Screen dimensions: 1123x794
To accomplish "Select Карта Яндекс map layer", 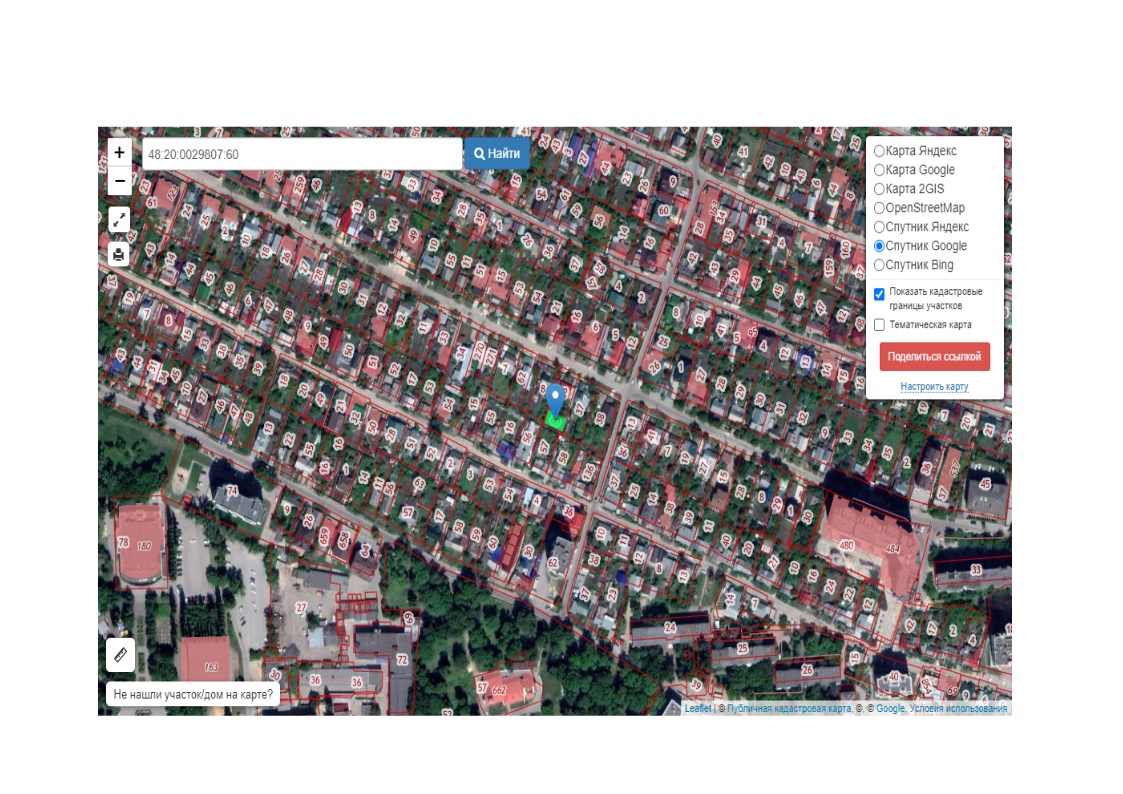I will click(x=879, y=151).
